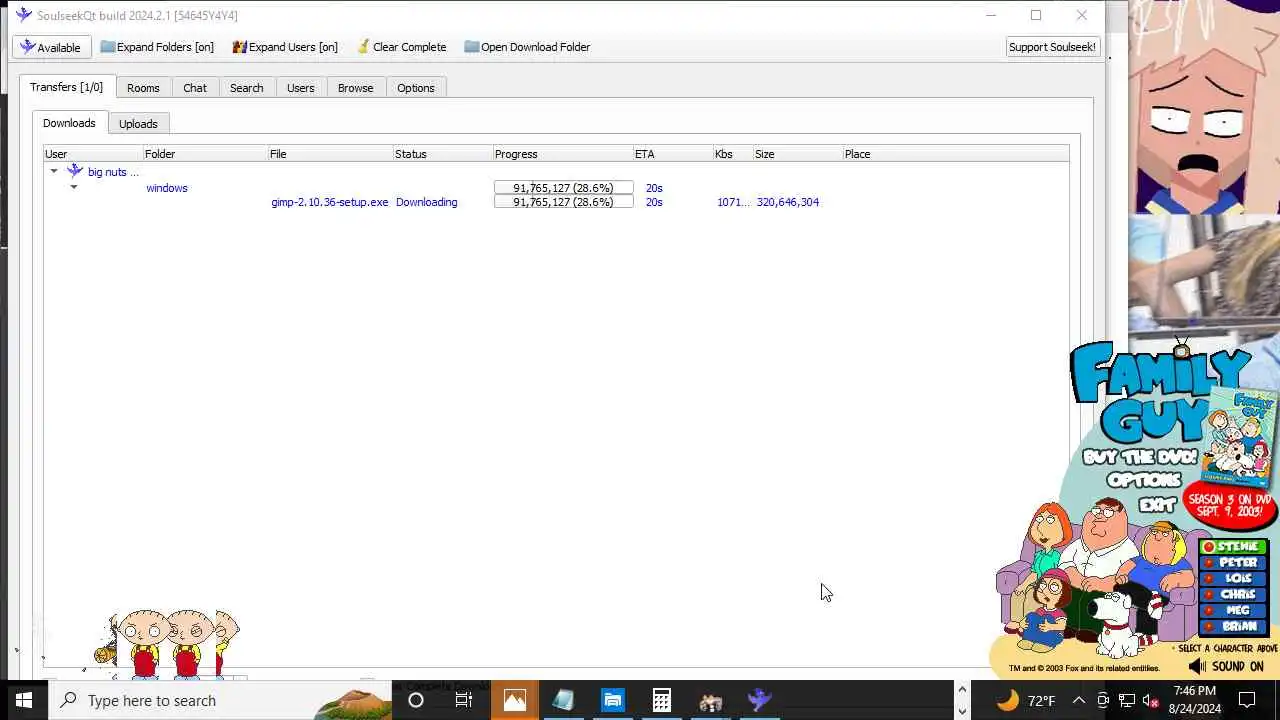Open the Windows Start menu
Screen dimensions: 1280x720
click(x=24, y=700)
